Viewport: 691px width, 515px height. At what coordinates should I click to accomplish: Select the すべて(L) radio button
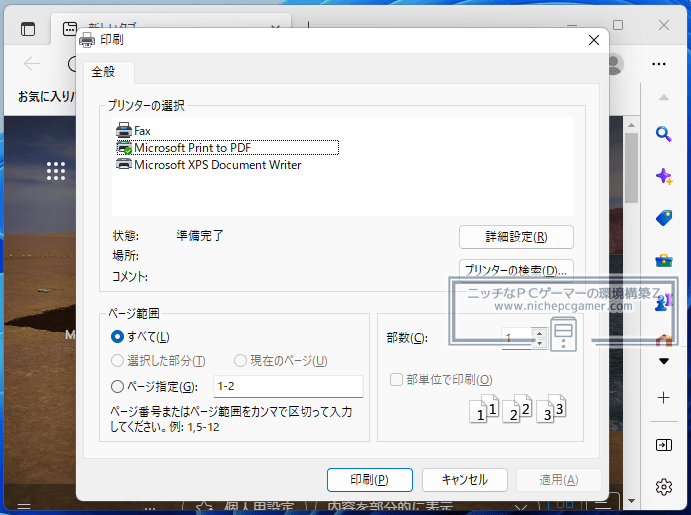(x=118, y=337)
